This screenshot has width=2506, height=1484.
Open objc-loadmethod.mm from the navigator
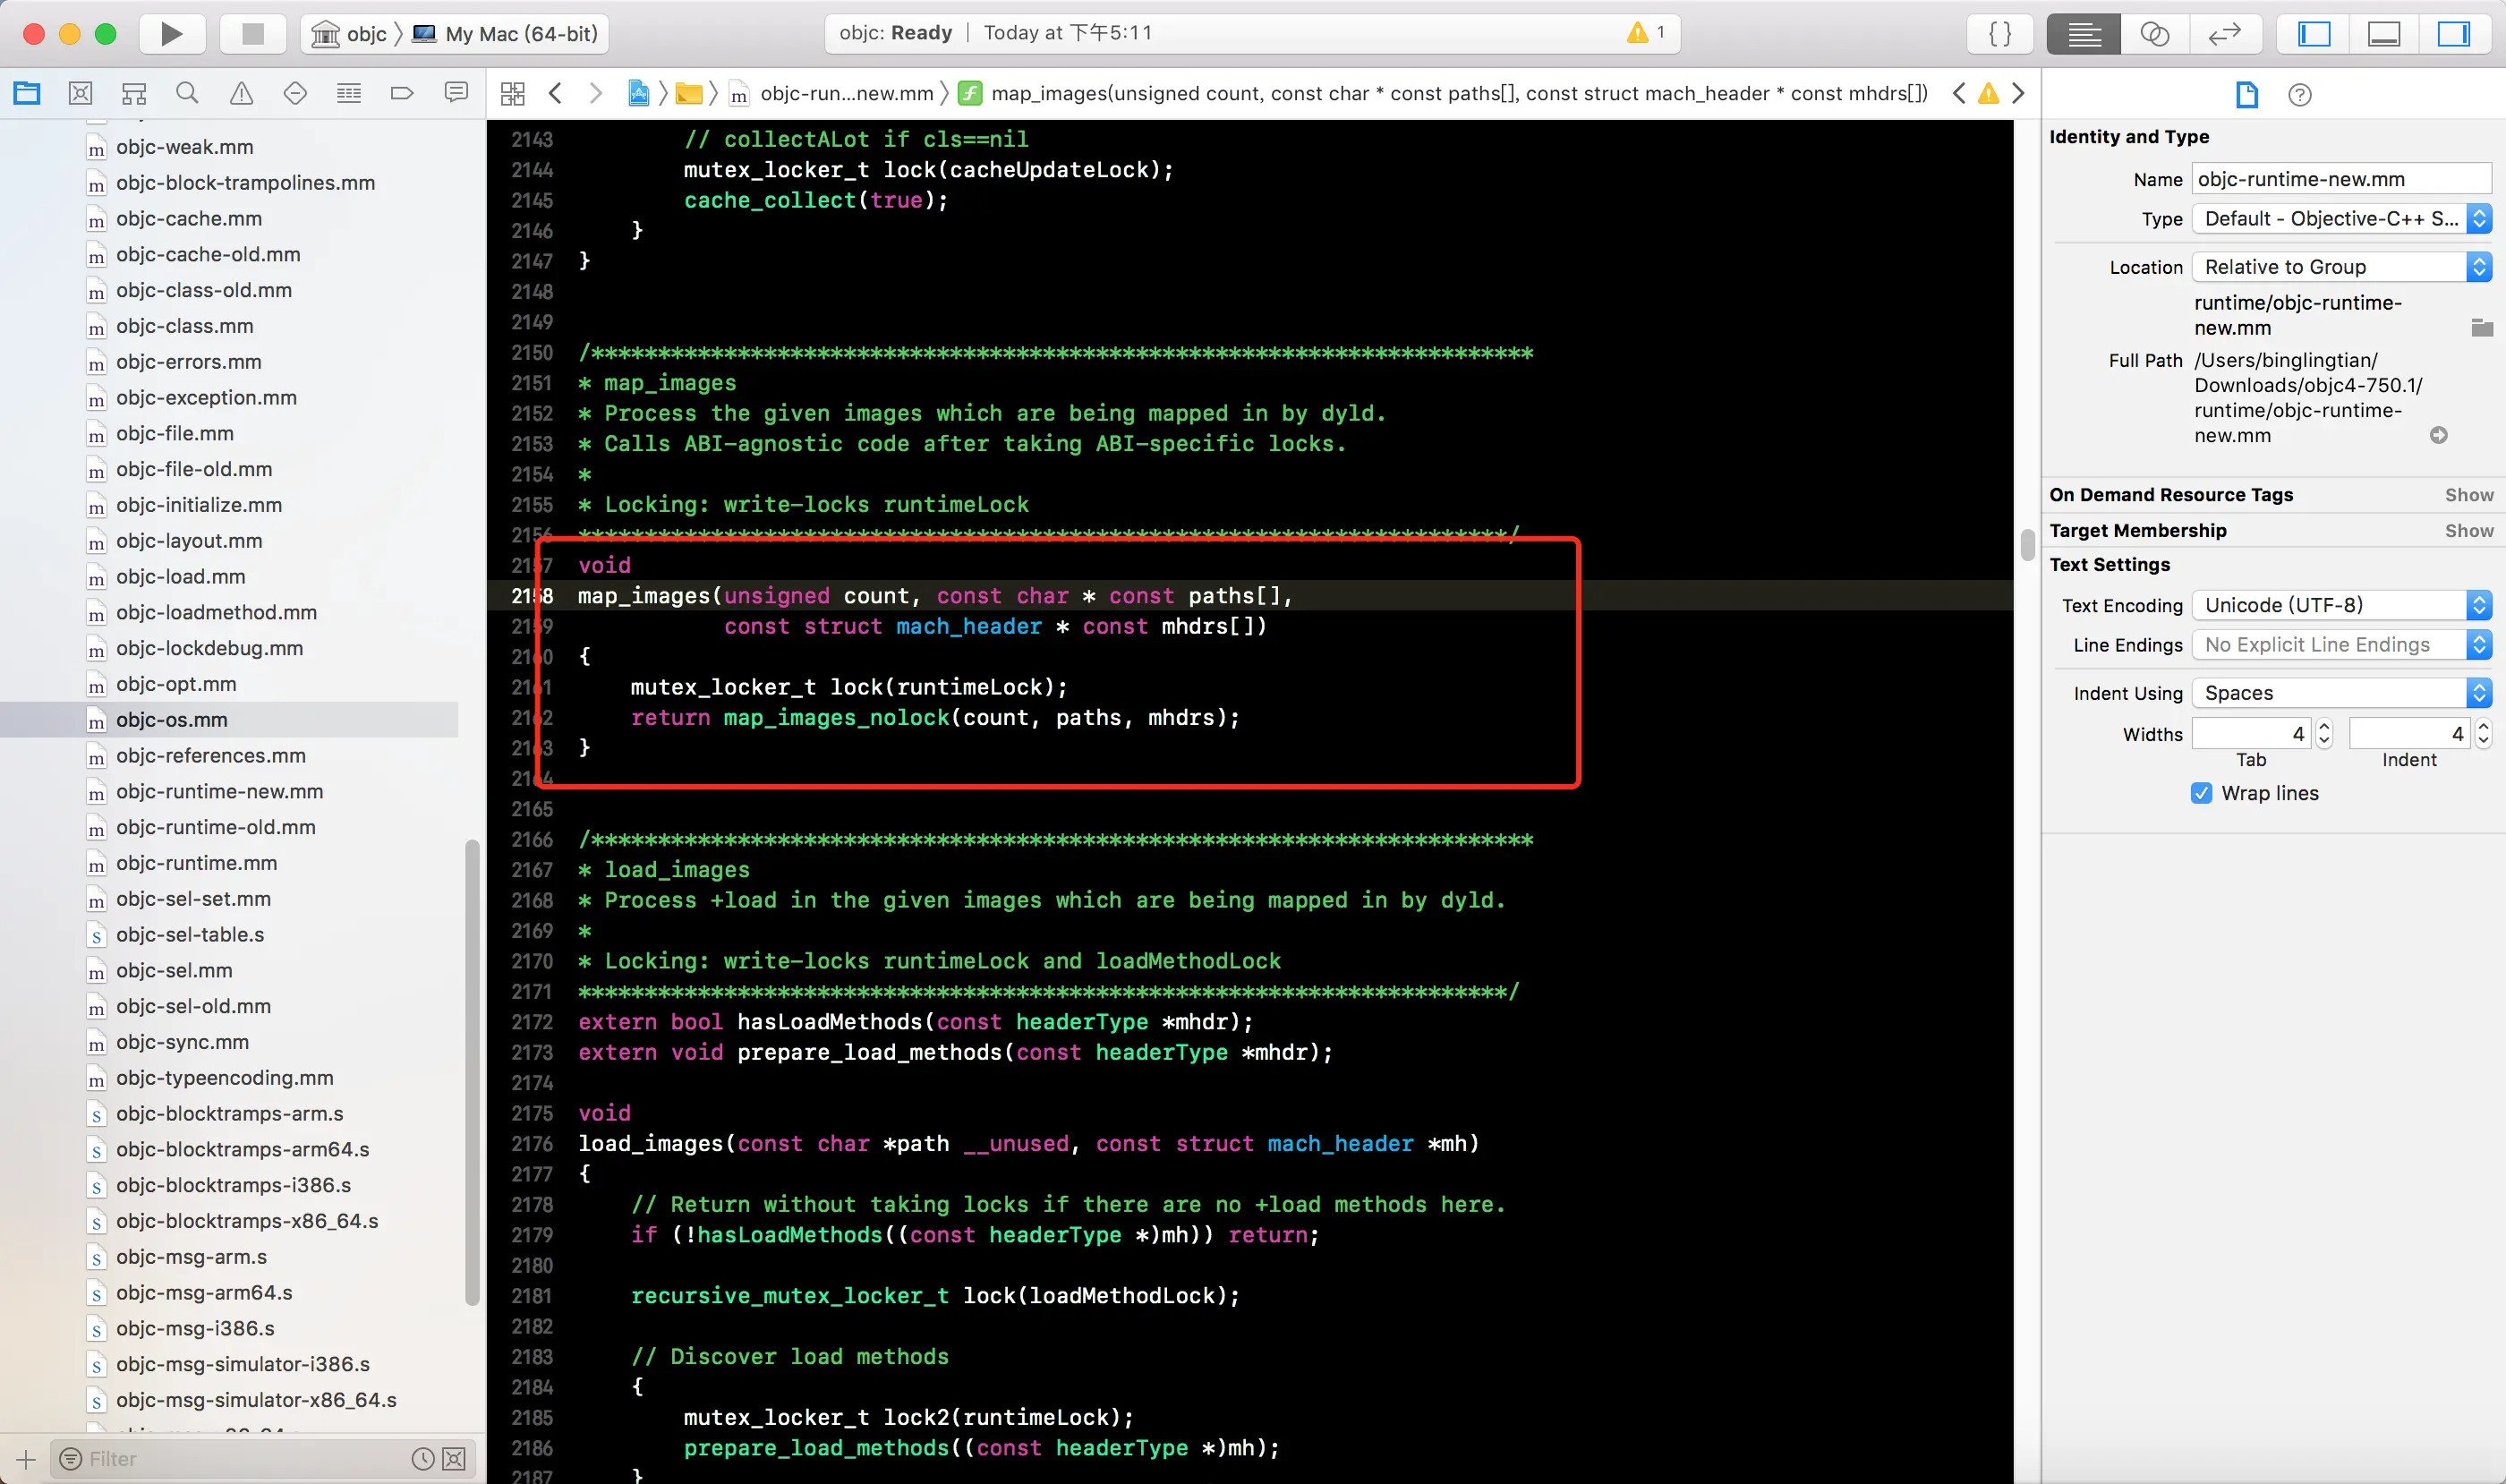pyautogui.click(x=216, y=612)
